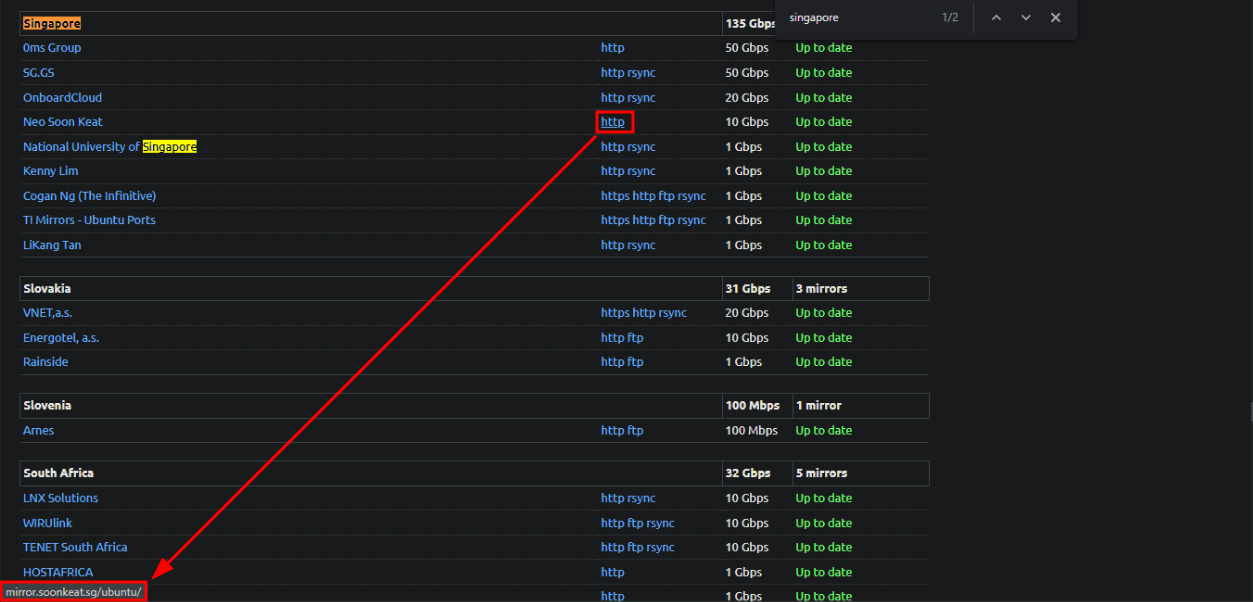Select the Kenny Lim mirror link

pyautogui.click(x=50, y=171)
